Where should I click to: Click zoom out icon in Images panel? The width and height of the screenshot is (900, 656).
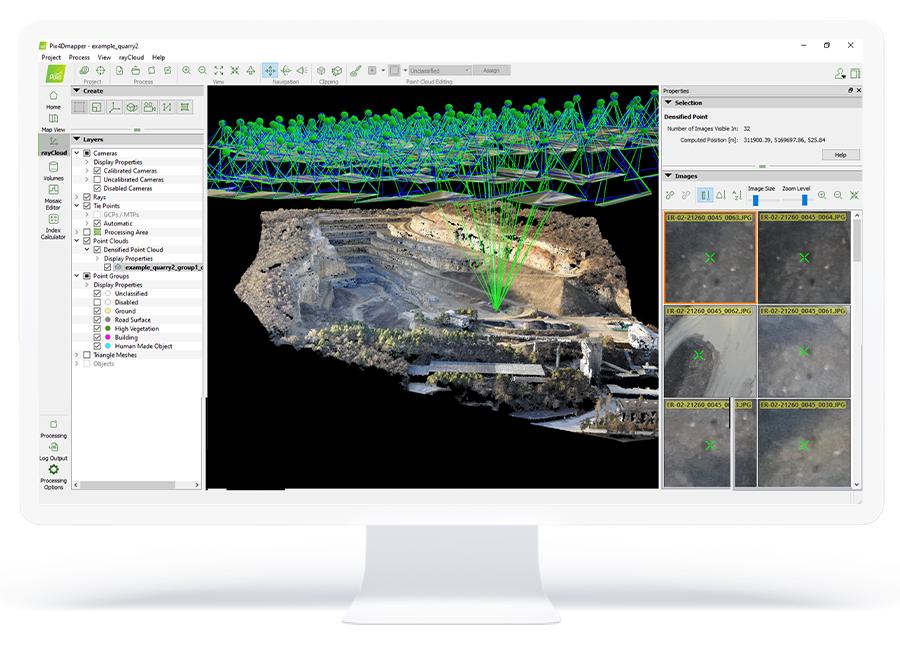tap(838, 195)
